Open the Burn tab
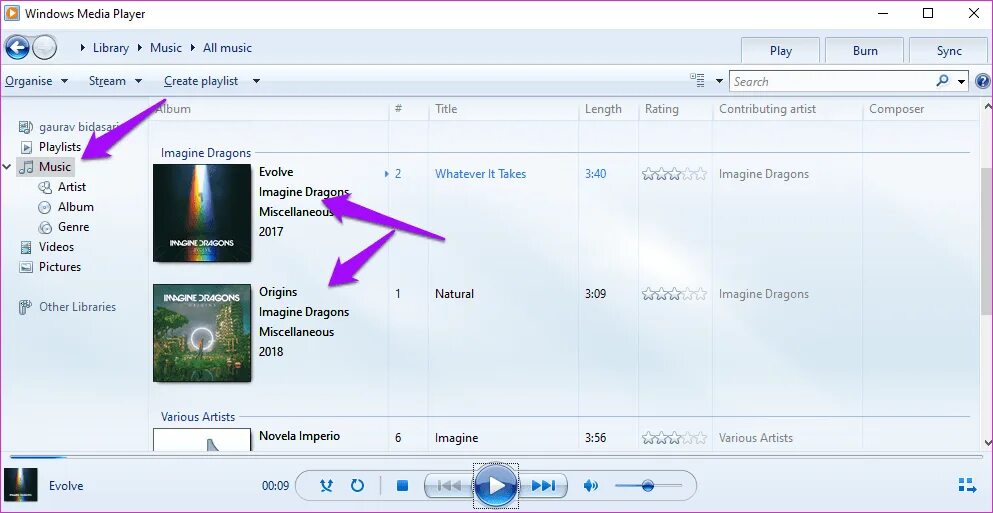The width and height of the screenshot is (993, 513). tap(864, 51)
